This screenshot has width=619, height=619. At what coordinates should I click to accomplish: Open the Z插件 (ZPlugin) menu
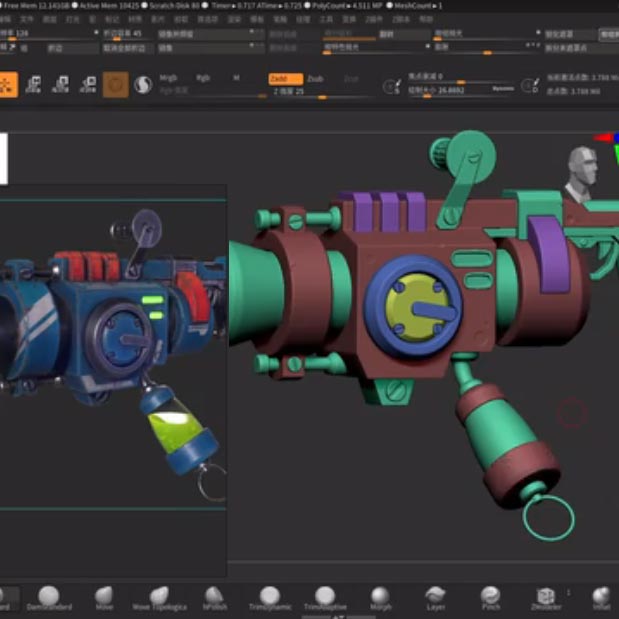tap(373, 19)
